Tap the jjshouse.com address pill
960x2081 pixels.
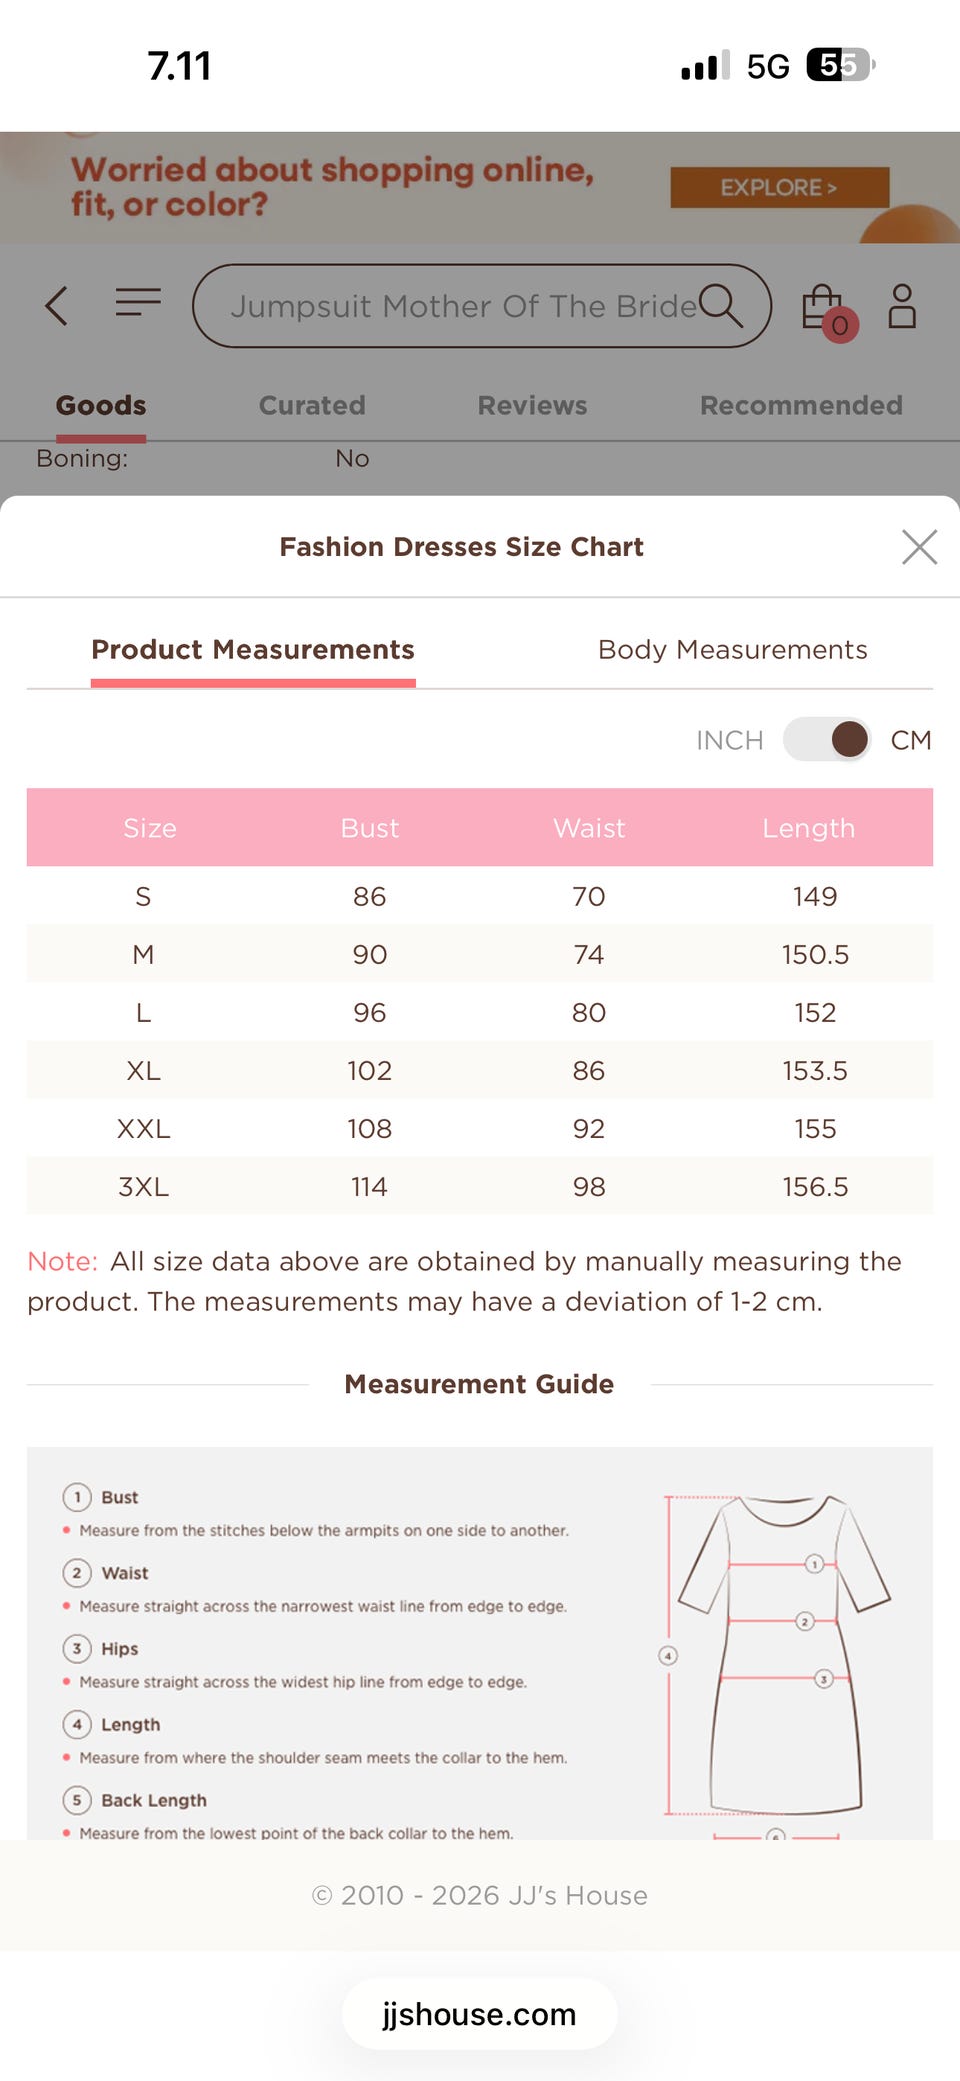479,2014
